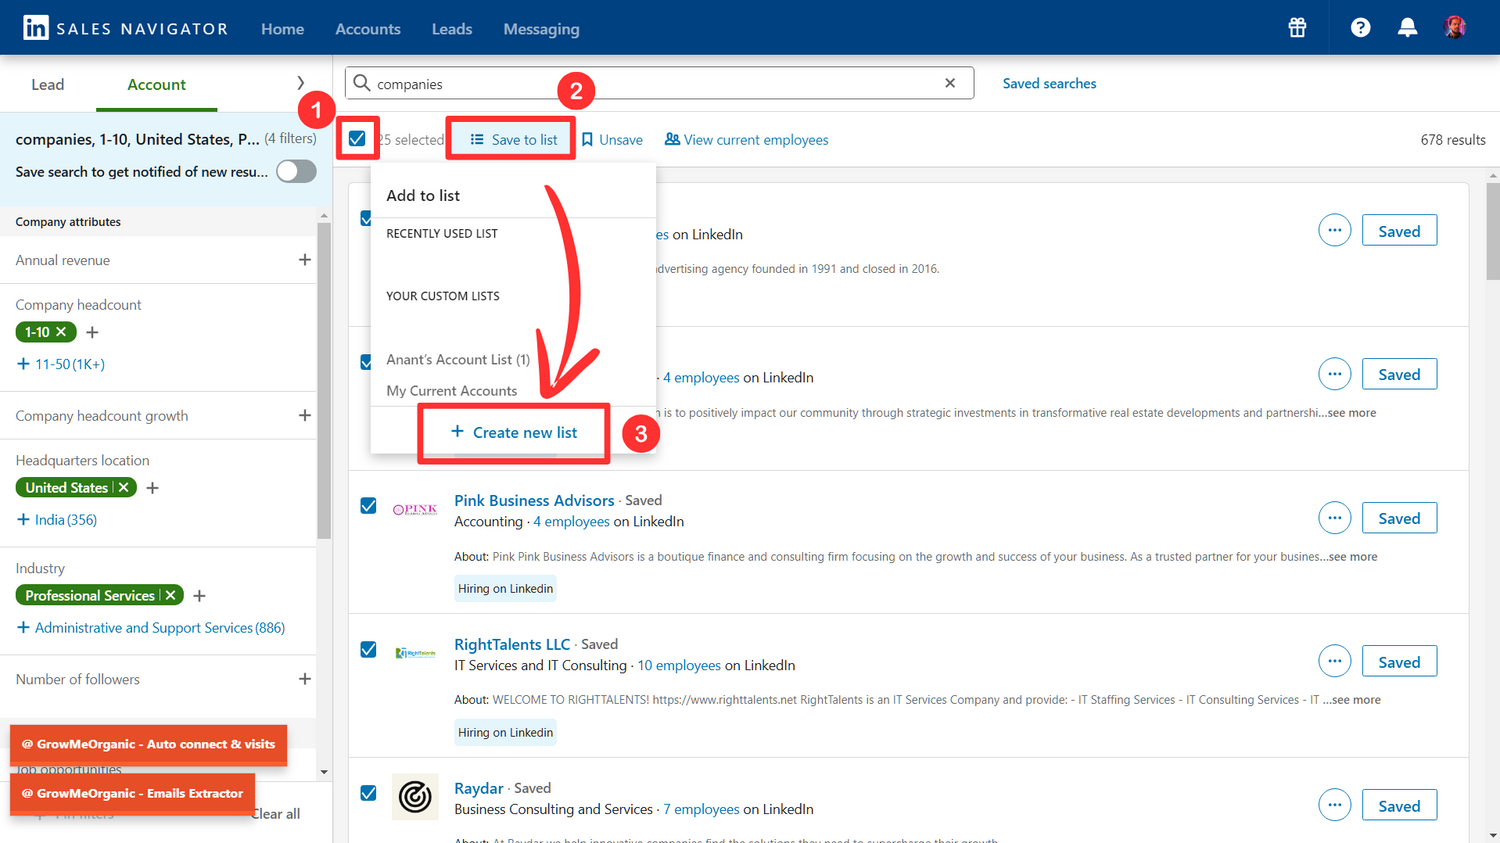Click the results list scrollbar
This screenshot has height=843, width=1500.
click(1493, 231)
